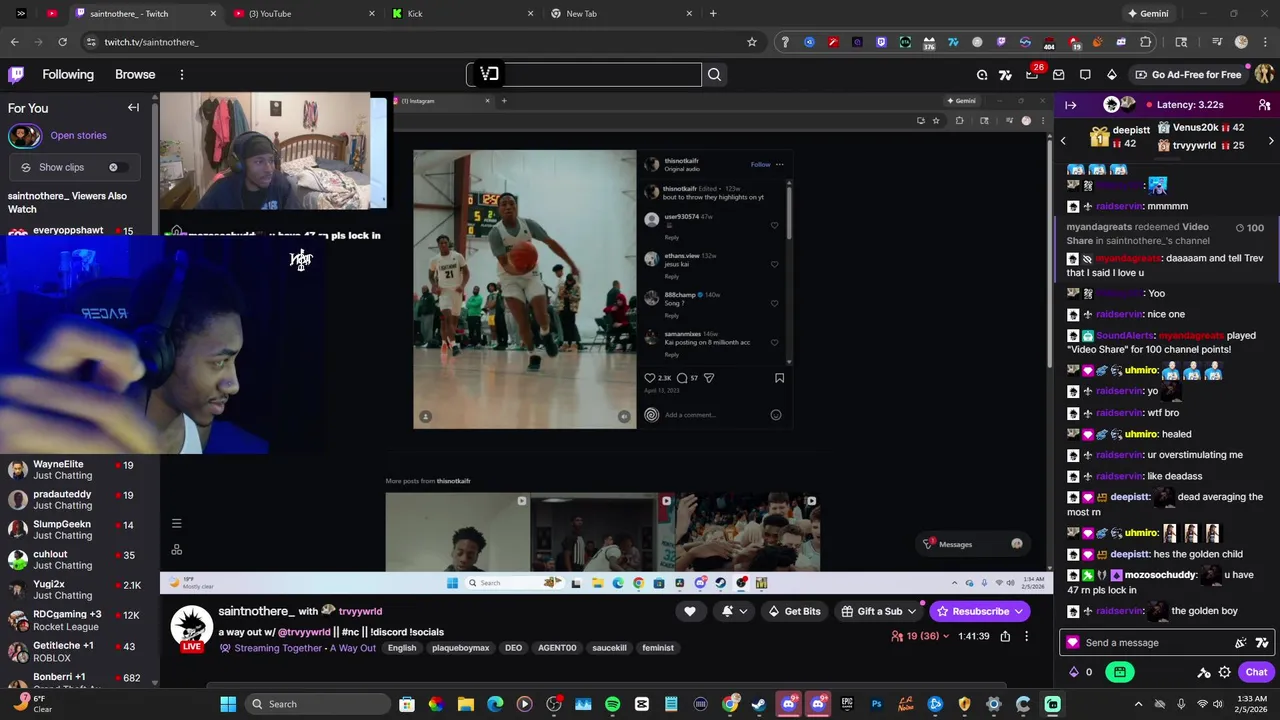This screenshot has height=720, width=1280.
Task: Open a new browser tab with plus
Action: 713,14
